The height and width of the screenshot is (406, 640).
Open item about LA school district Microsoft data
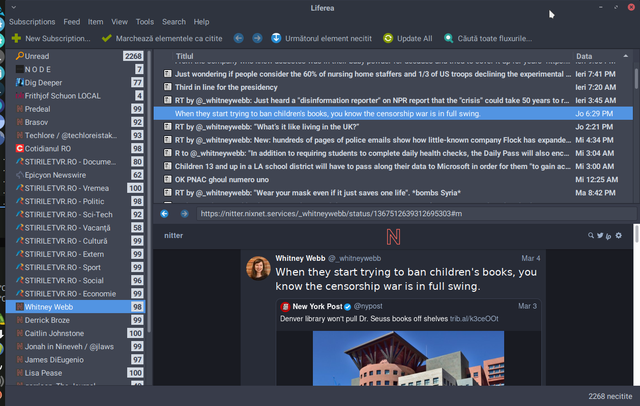(393, 166)
